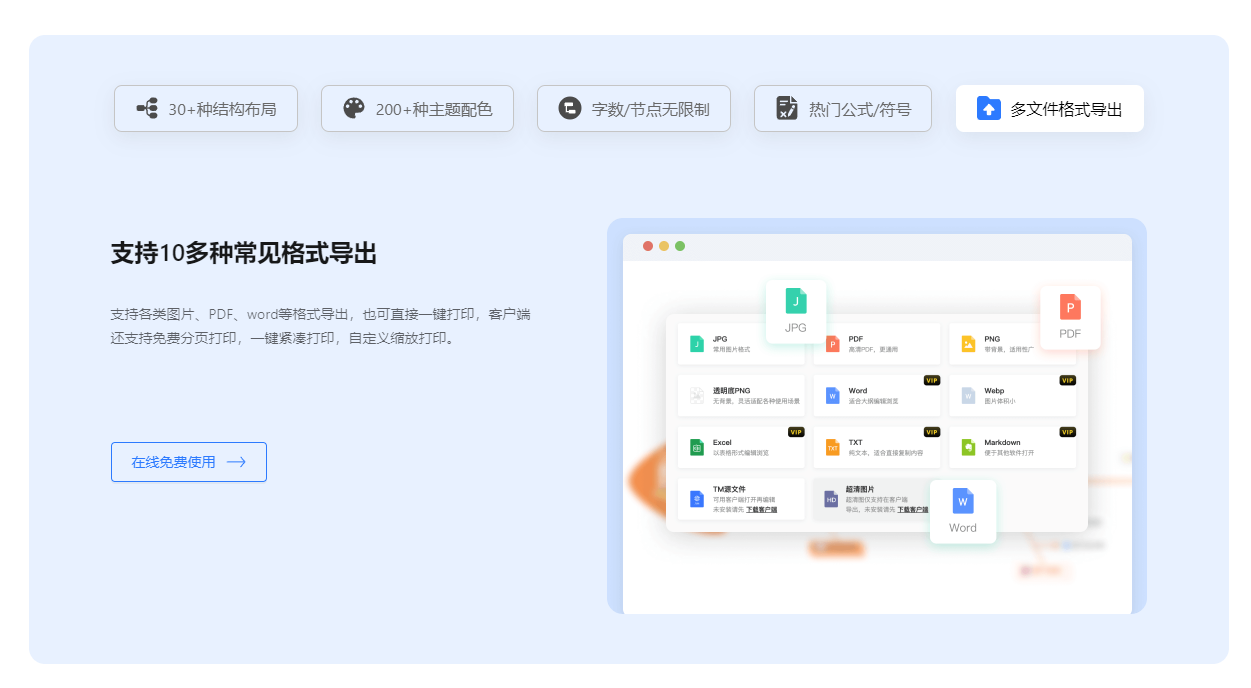Click the Word export format icon
Screen dimensions: 1251x688
[831, 395]
